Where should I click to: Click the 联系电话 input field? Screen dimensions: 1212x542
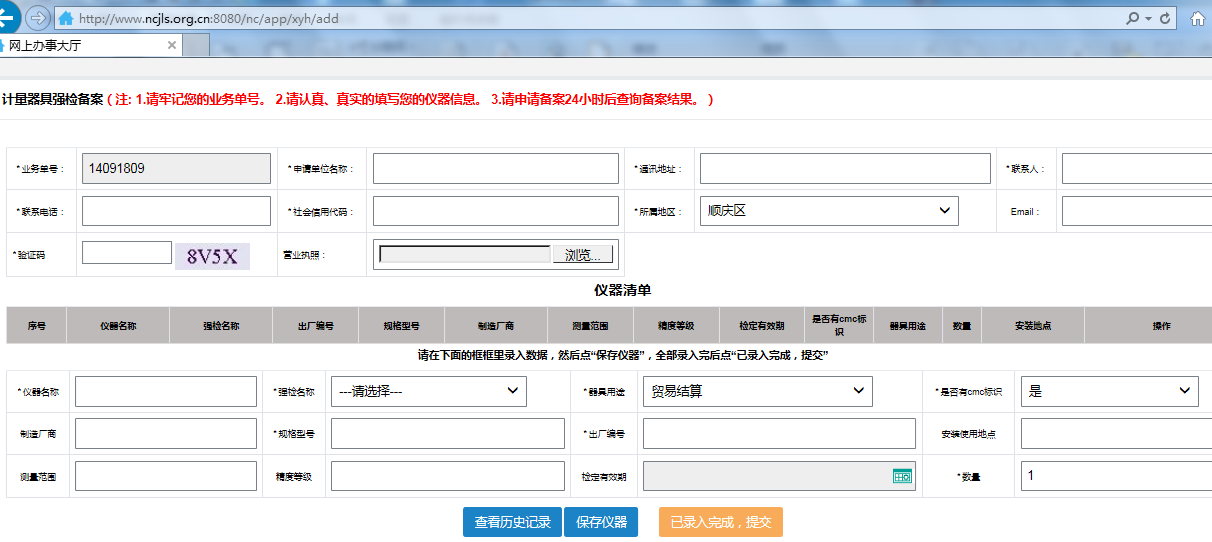(176, 211)
